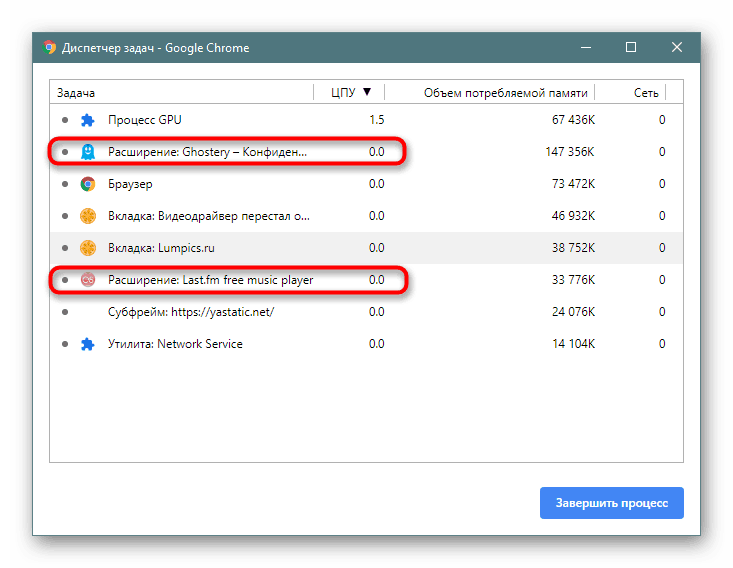Select the Утилита: Network Service row

tap(175, 344)
